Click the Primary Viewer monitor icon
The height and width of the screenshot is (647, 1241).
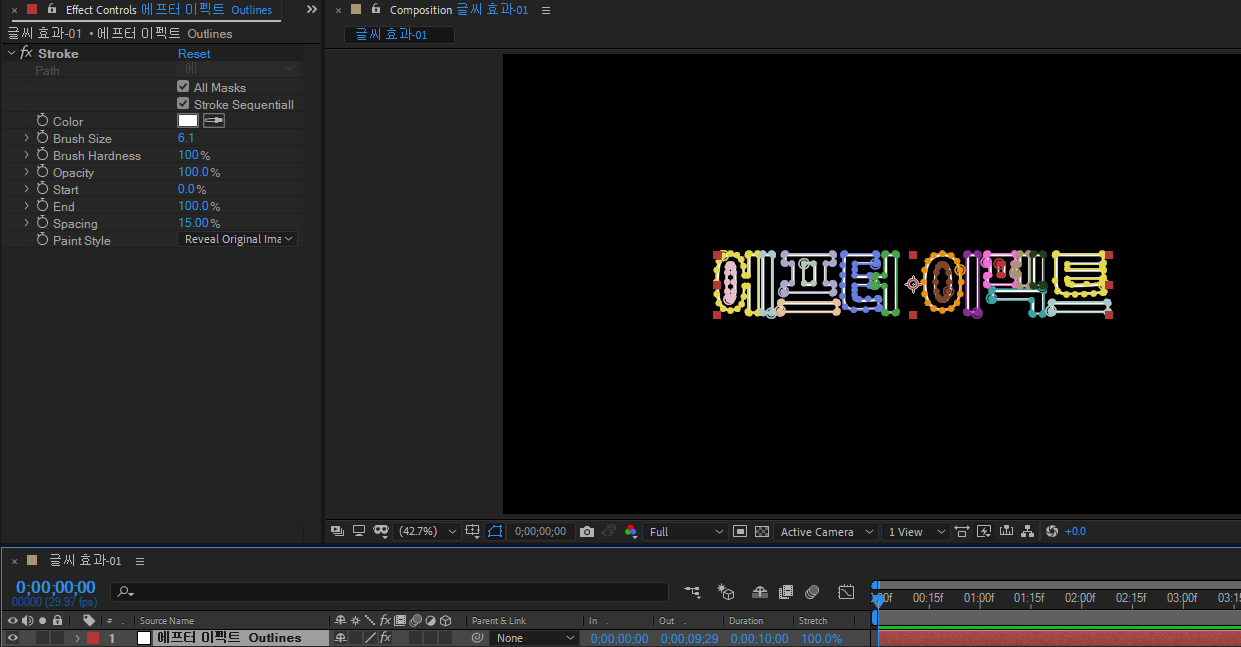pyautogui.click(x=359, y=531)
